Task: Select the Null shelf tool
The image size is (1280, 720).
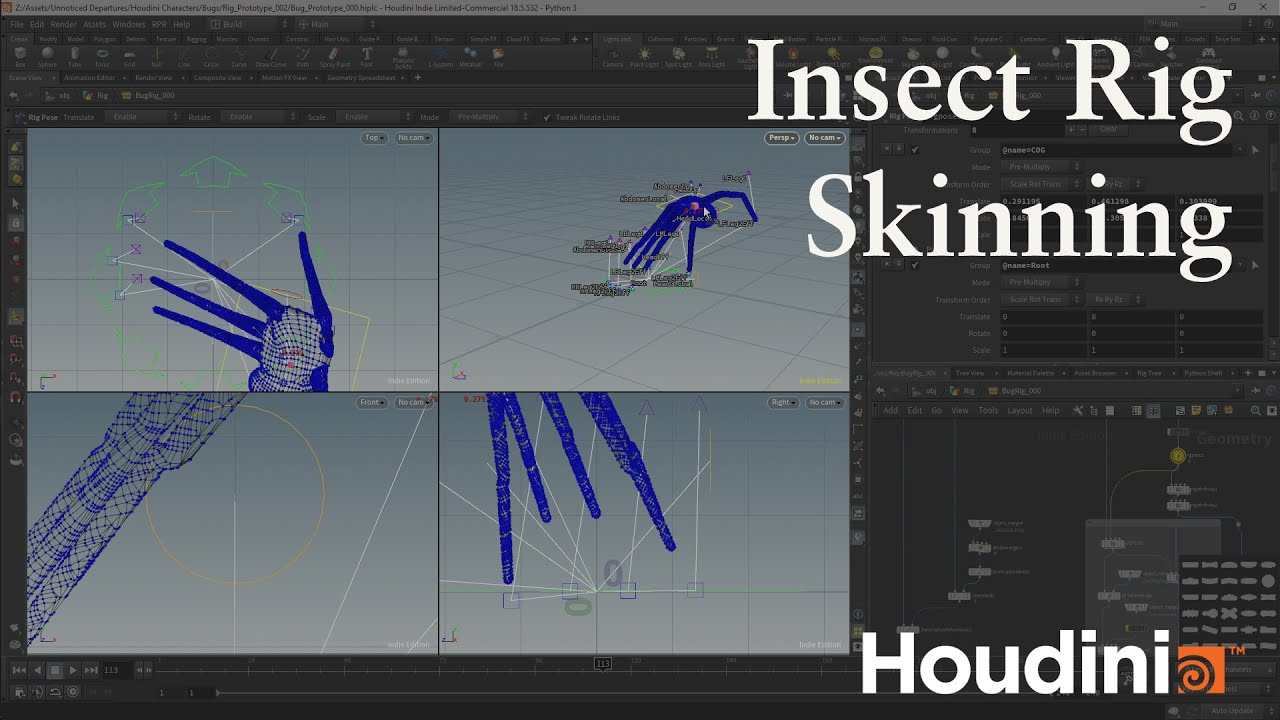Action: (x=156, y=56)
